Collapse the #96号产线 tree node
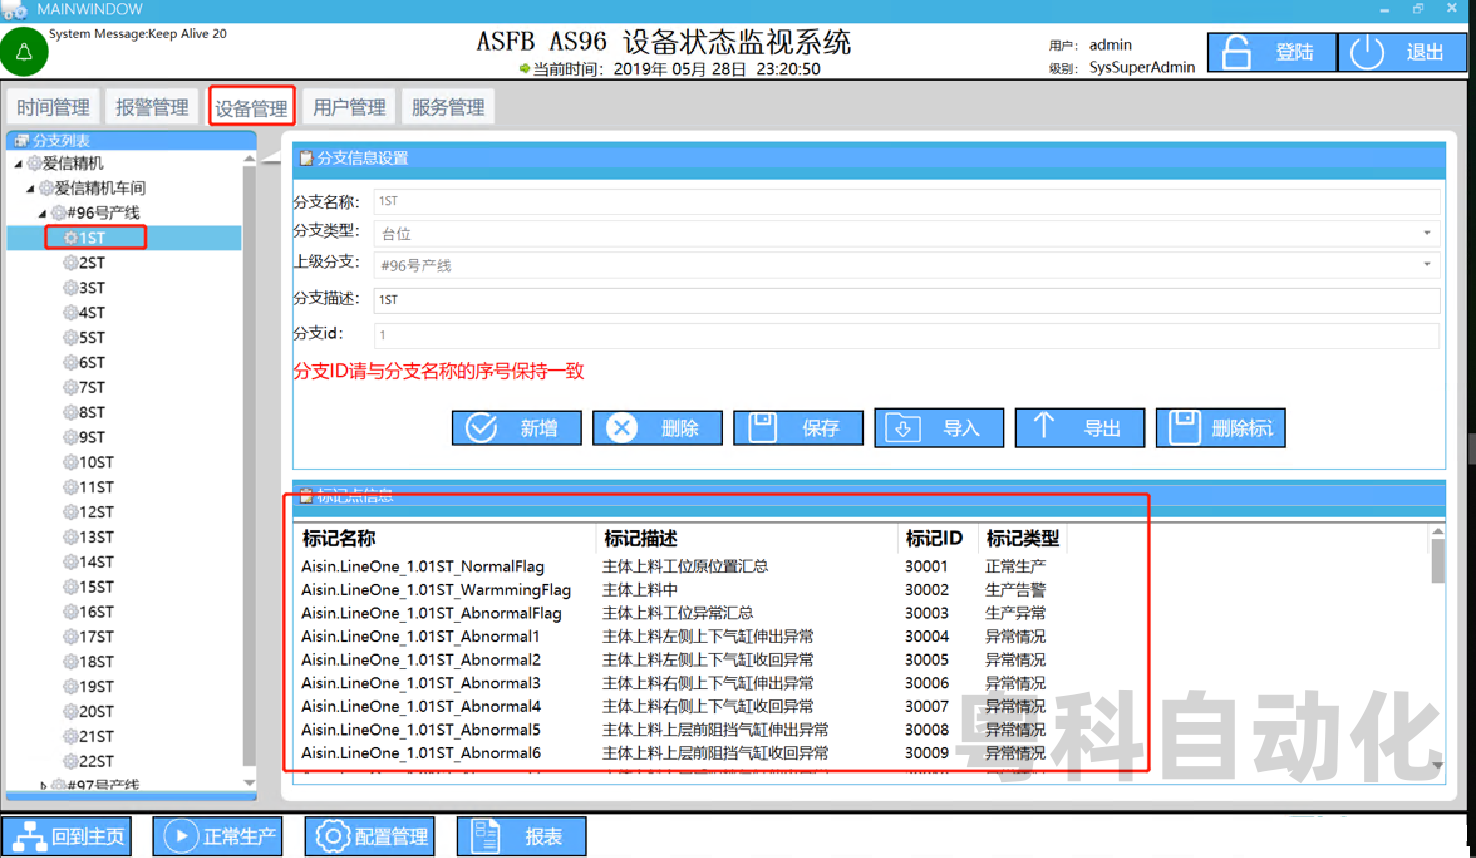The height and width of the screenshot is (858, 1476). (x=42, y=214)
